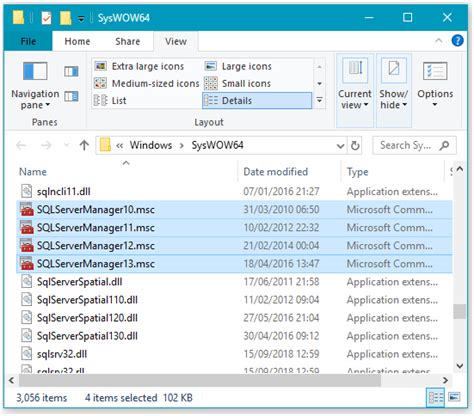Click the vertical scrollbar down arrow
Screen dimensions: 474x416
(460, 366)
